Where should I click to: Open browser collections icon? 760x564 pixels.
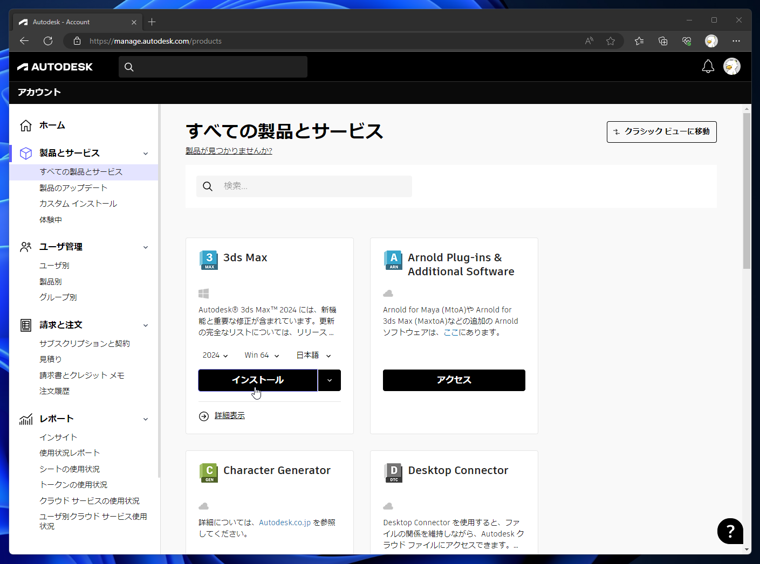click(663, 41)
